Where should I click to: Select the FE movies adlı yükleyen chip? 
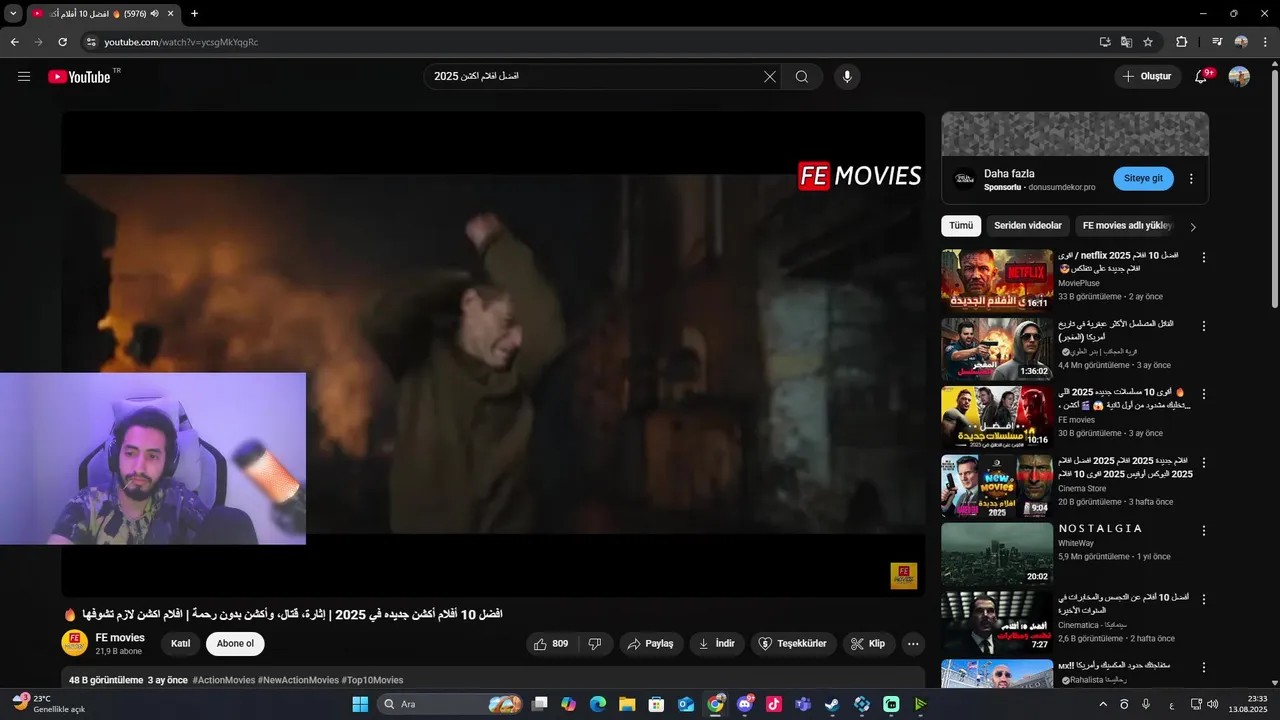(1127, 226)
